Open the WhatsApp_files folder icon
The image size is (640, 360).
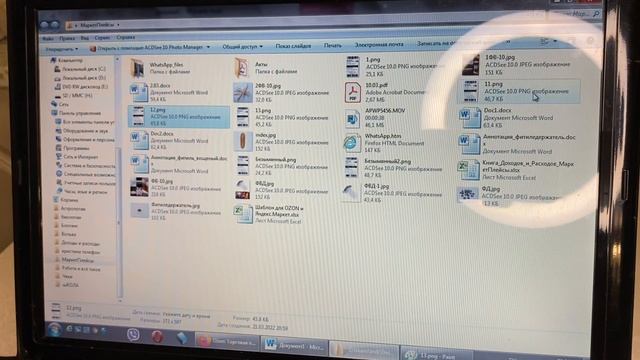pyautogui.click(x=138, y=68)
